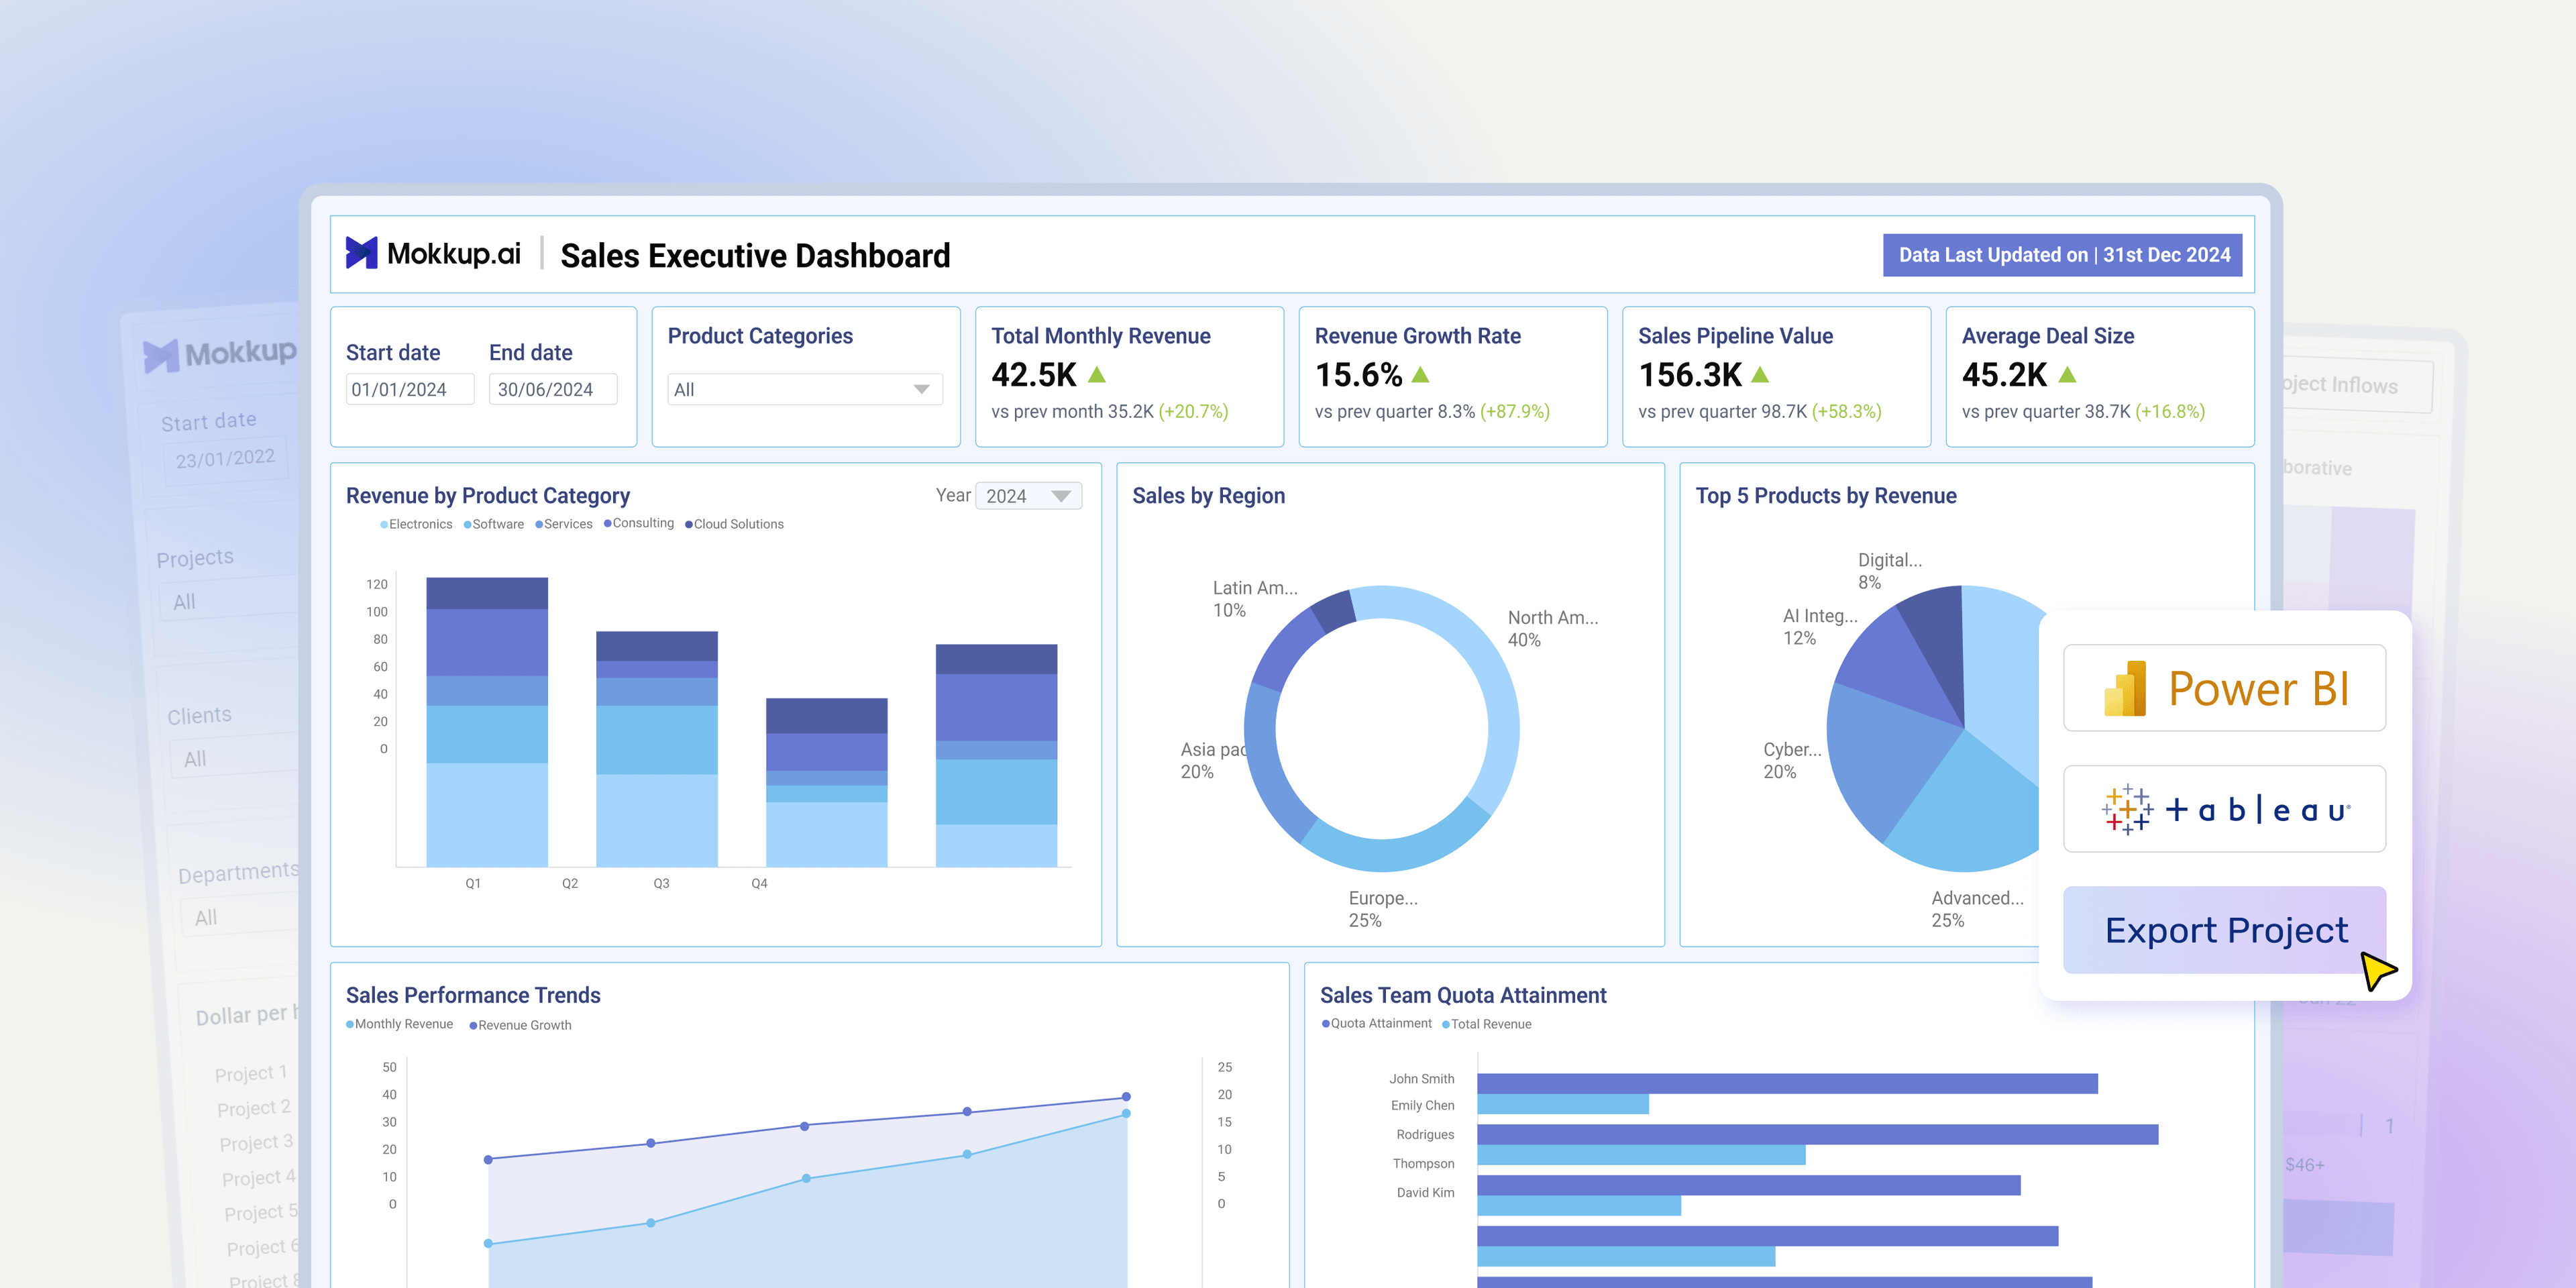Click the Export Project button
Screen dimensions: 2576x1288
point(2225,930)
